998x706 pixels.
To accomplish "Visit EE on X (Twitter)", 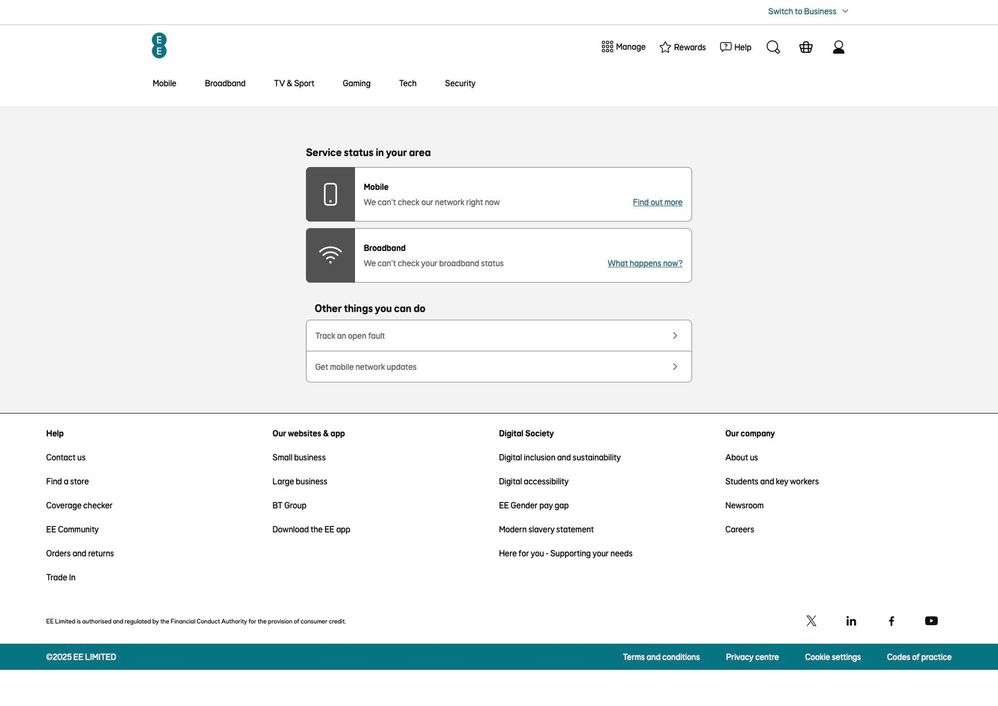I will (811, 621).
